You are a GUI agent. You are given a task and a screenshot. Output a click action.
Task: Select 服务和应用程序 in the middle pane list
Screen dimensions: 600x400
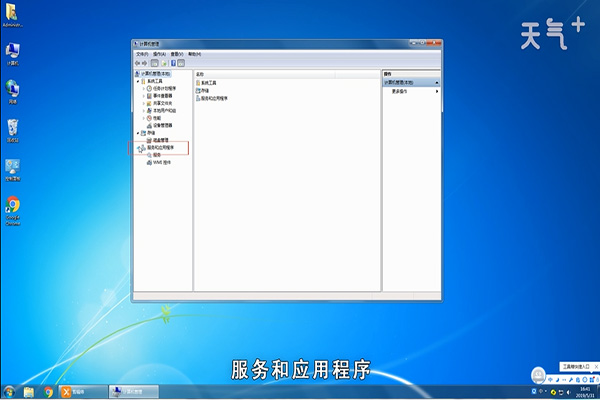coord(214,98)
